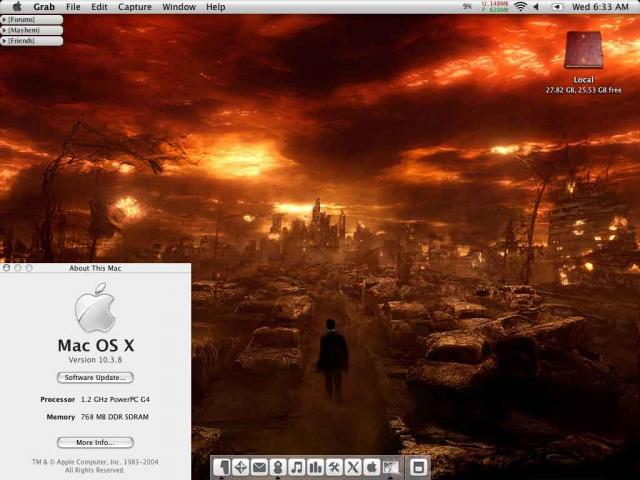Open the crossed tools utilities icon
Image resolution: width=640 pixels, height=480 pixels.
334,467
